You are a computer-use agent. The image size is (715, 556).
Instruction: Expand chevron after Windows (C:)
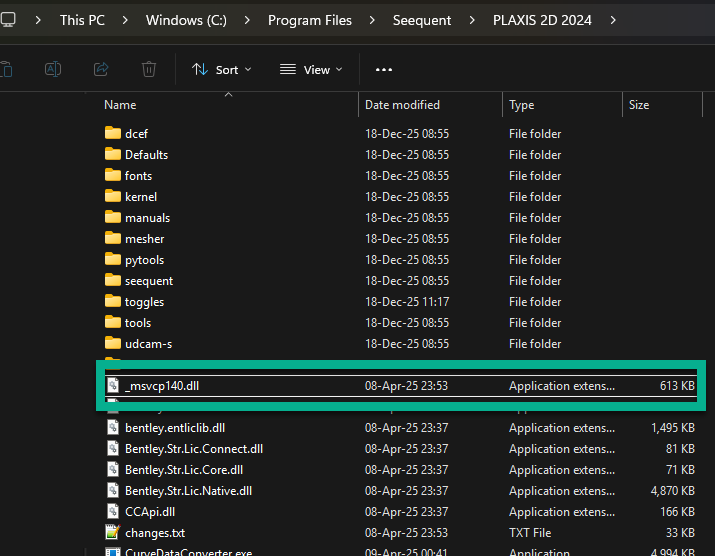247,20
